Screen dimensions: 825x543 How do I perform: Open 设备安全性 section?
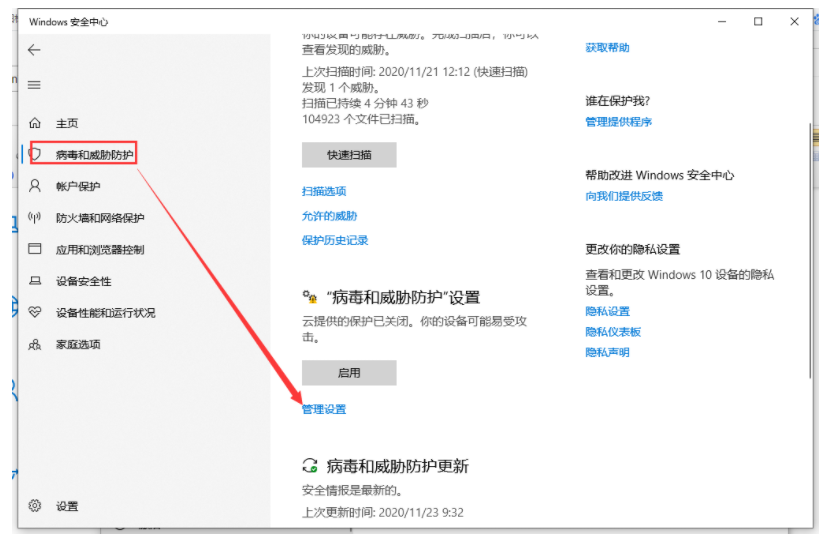click(x=84, y=281)
